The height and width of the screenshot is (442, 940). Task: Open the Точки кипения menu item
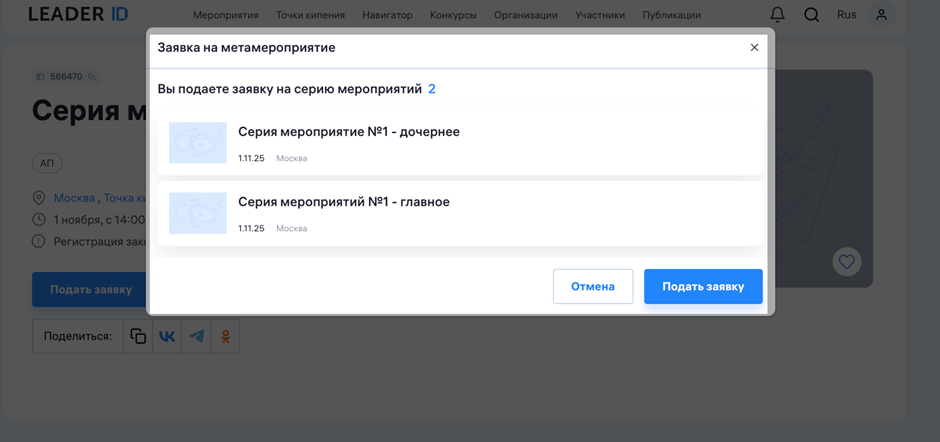[310, 15]
